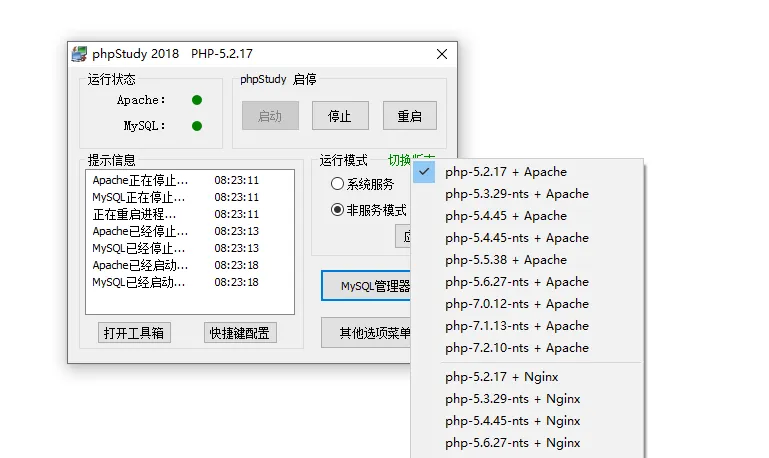Select php-7.0.12-nts + Apache menu entry
769x458 pixels.
pos(527,304)
